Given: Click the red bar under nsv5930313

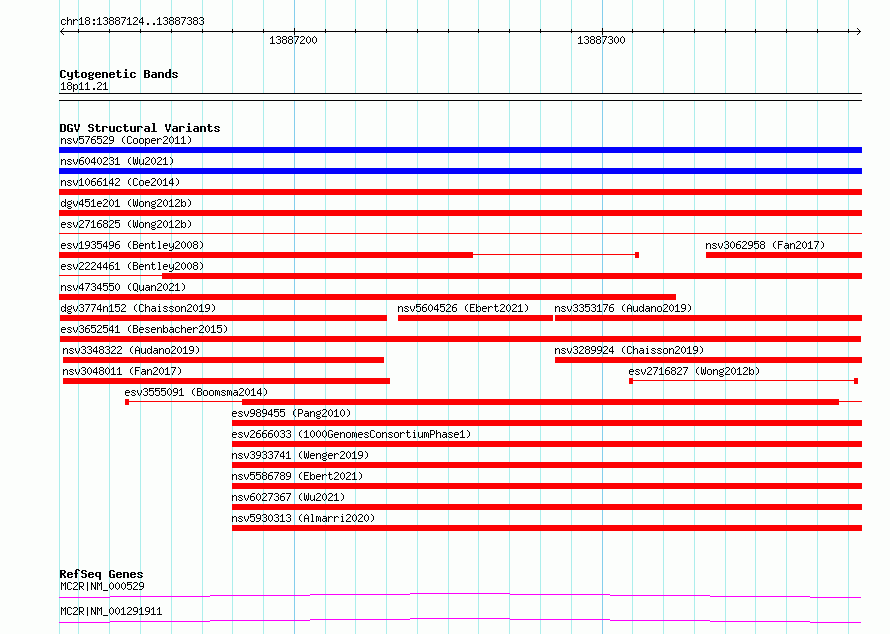Looking at the screenshot, I should [547, 528].
